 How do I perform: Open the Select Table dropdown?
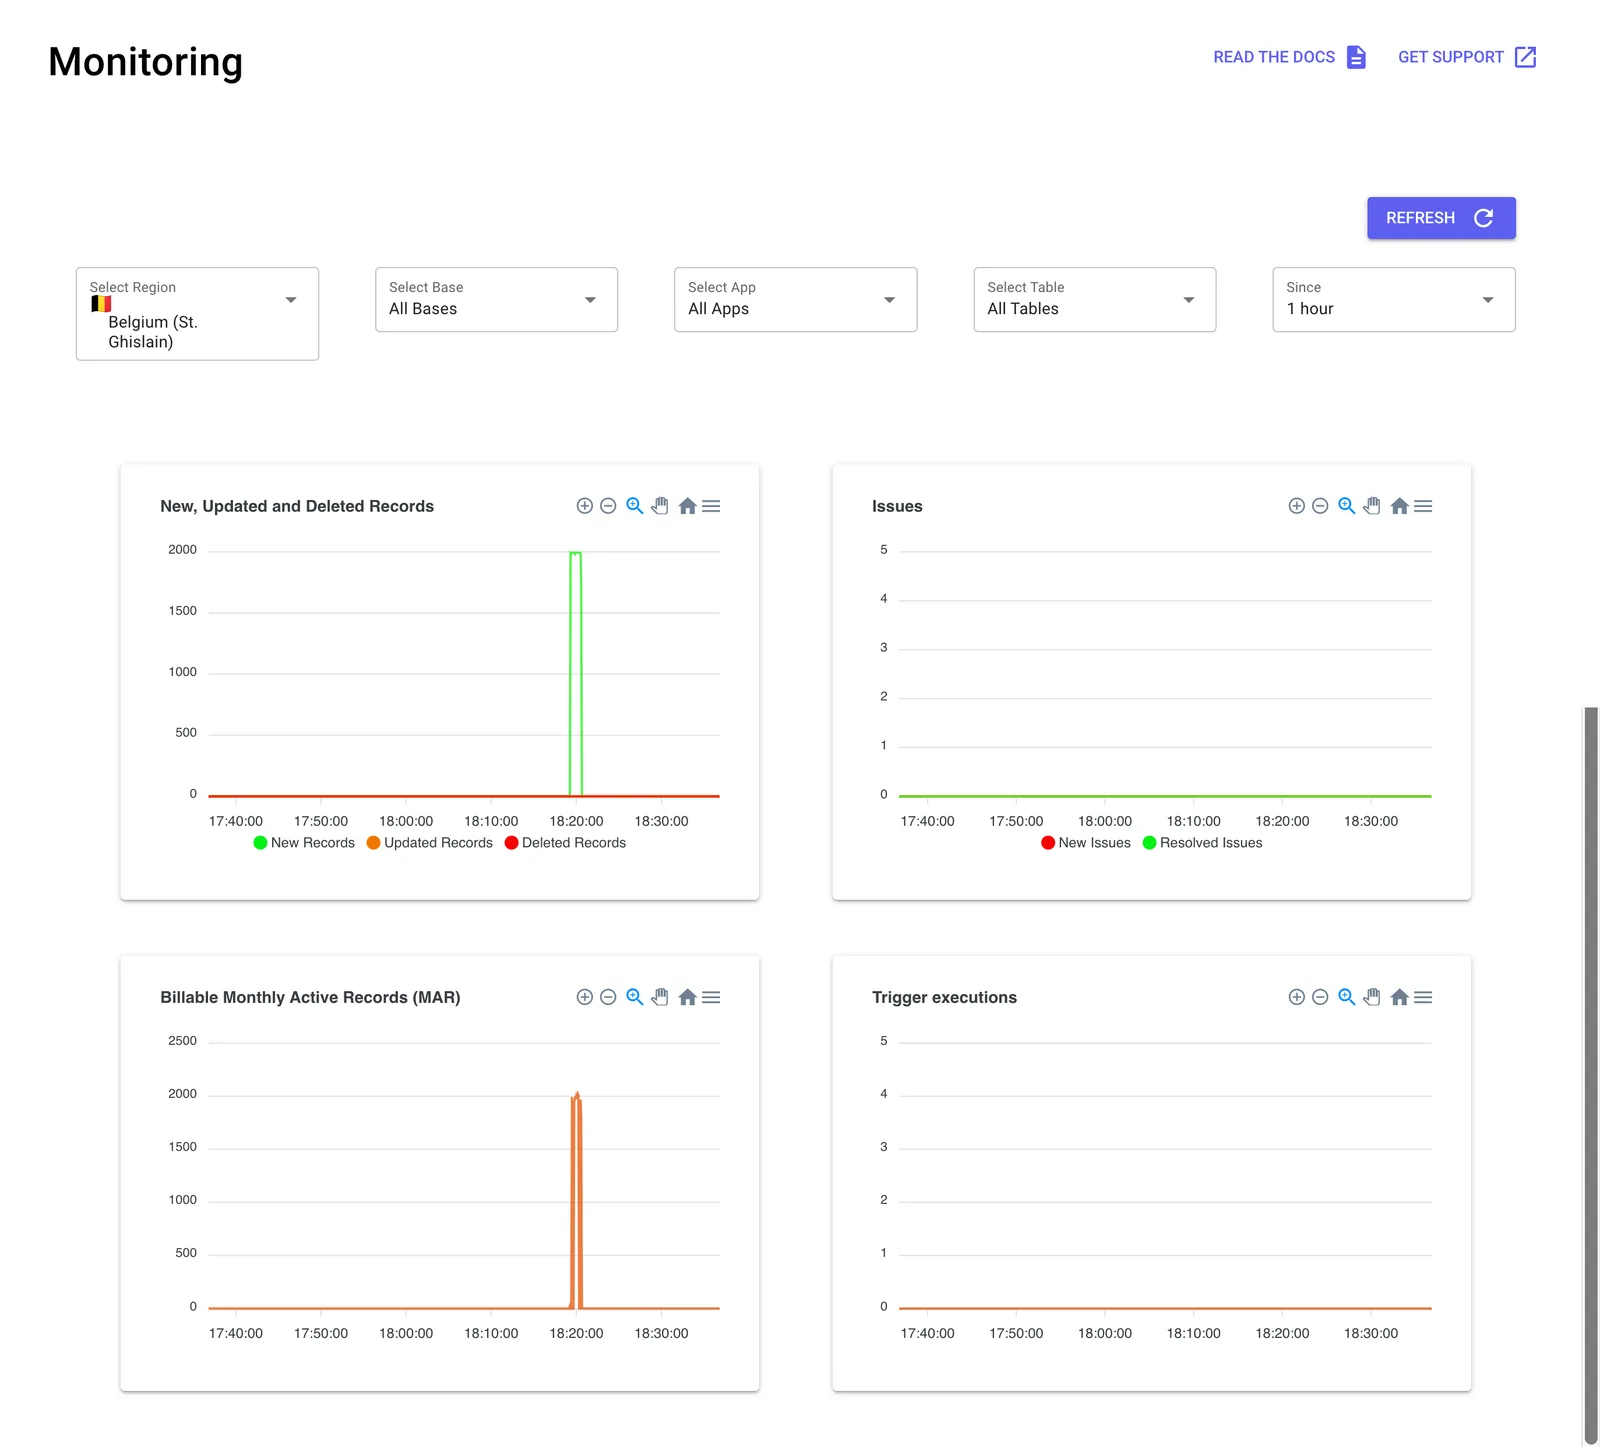(x=1095, y=299)
